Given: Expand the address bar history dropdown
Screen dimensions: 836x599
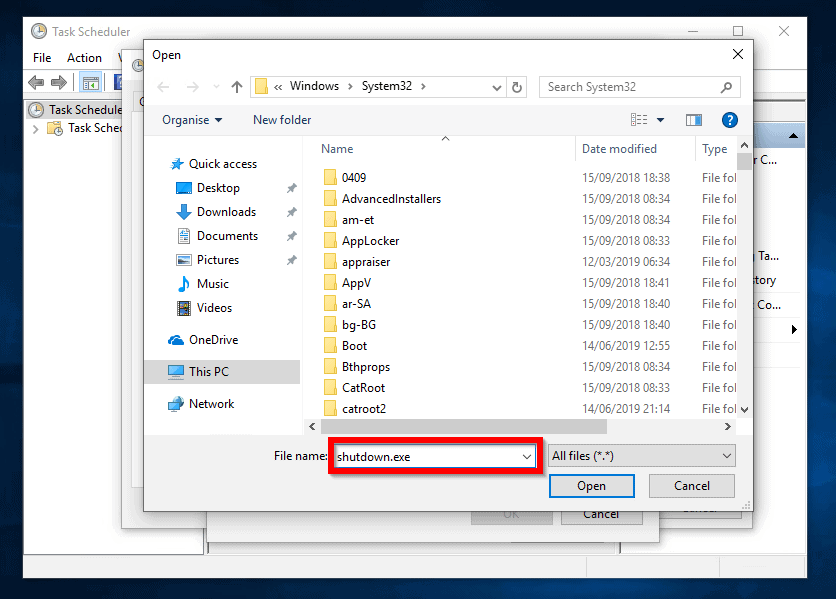Looking at the screenshot, I should [496, 87].
